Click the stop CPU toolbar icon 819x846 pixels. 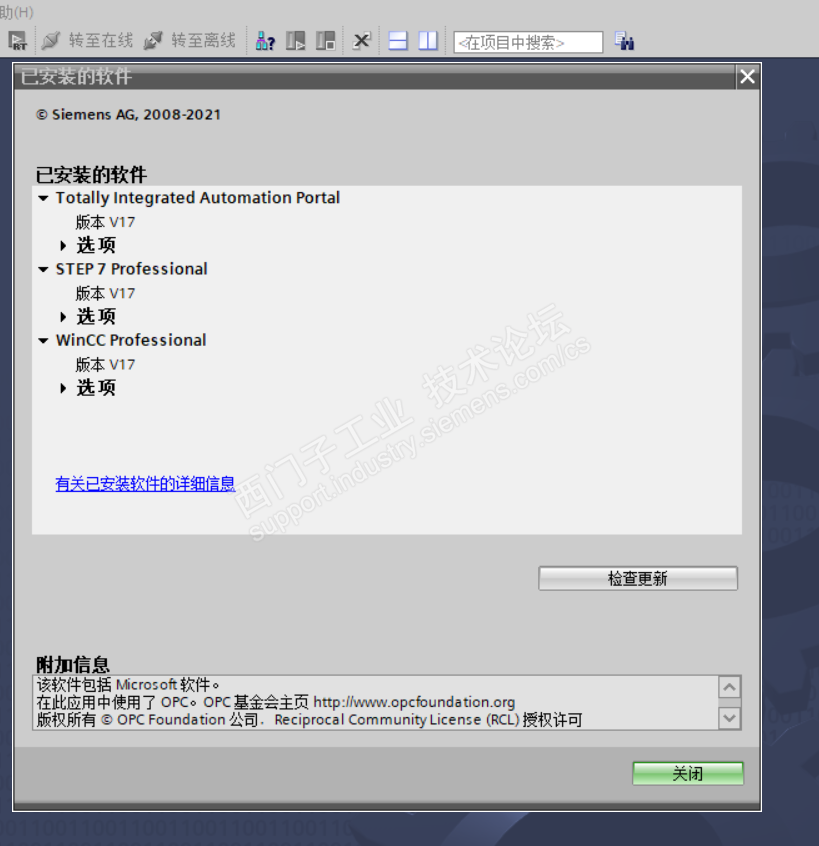point(325,41)
